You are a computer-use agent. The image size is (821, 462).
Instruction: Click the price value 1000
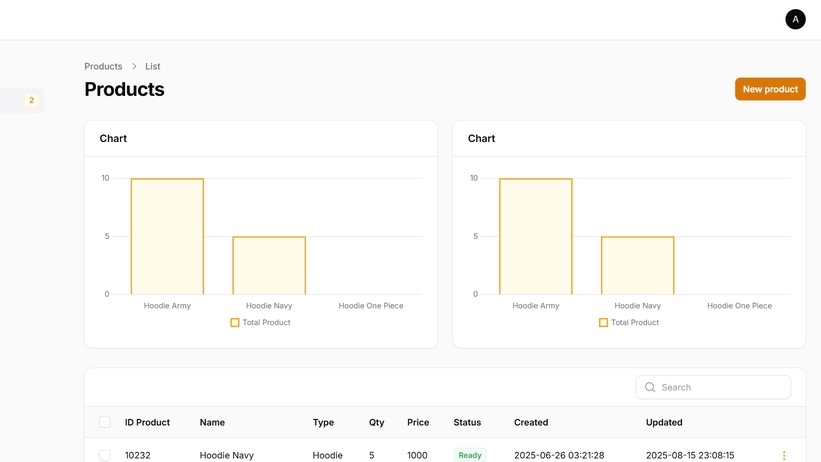coord(417,455)
